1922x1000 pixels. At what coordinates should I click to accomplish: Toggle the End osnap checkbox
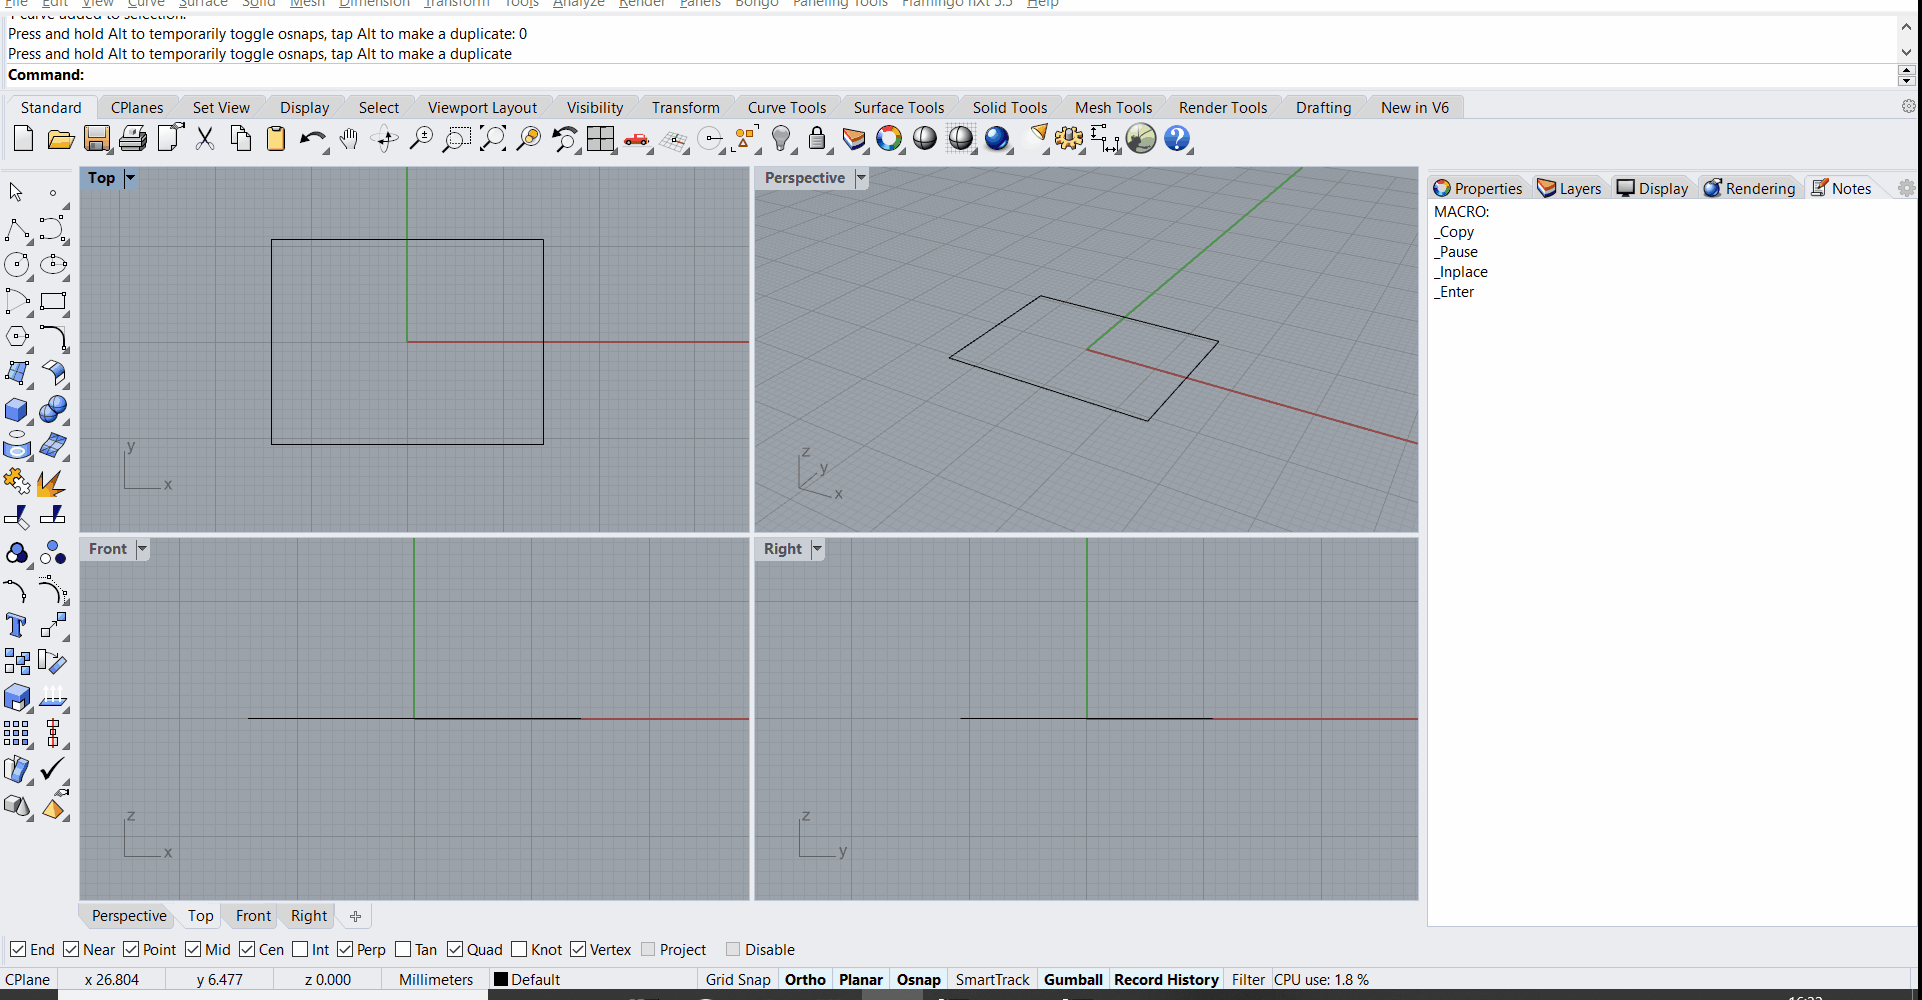(x=18, y=949)
